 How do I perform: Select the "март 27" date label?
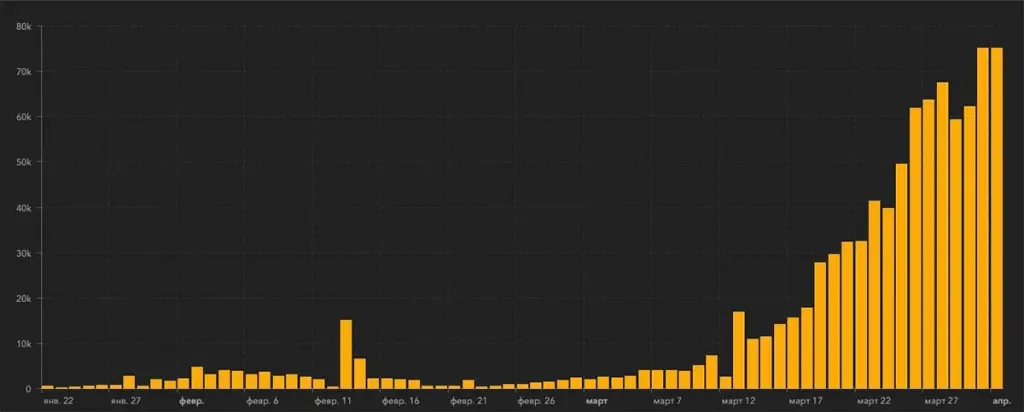tap(941, 401)
